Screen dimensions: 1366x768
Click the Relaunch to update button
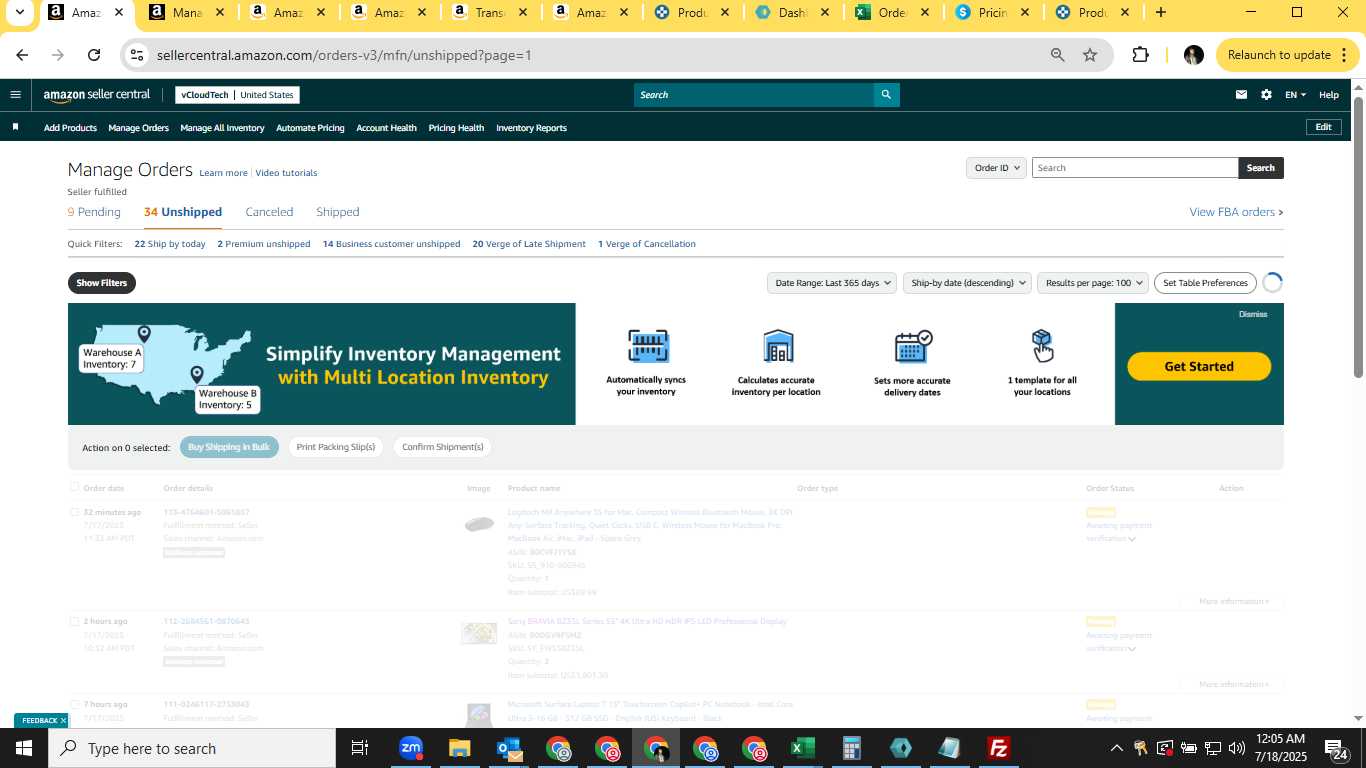[1286, 55]
